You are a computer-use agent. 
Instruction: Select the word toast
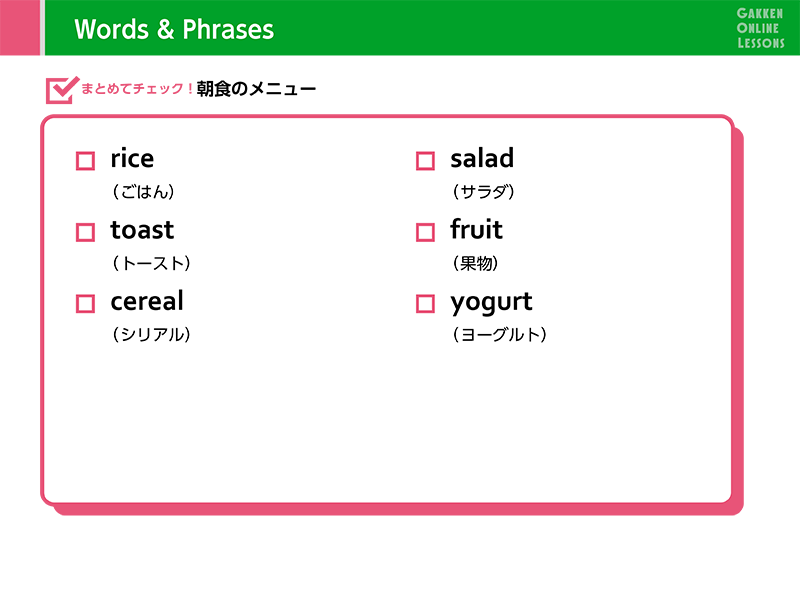coord(142,230)
